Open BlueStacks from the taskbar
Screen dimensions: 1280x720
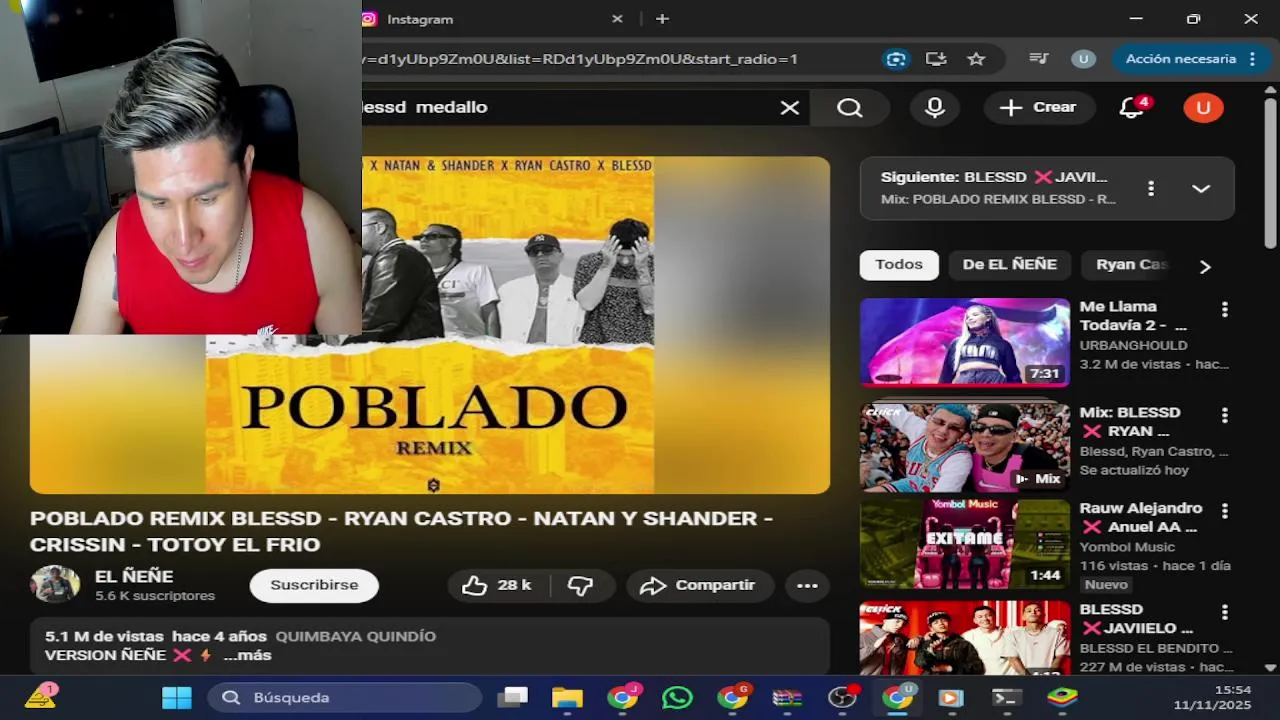click(x=1062, y=697)
